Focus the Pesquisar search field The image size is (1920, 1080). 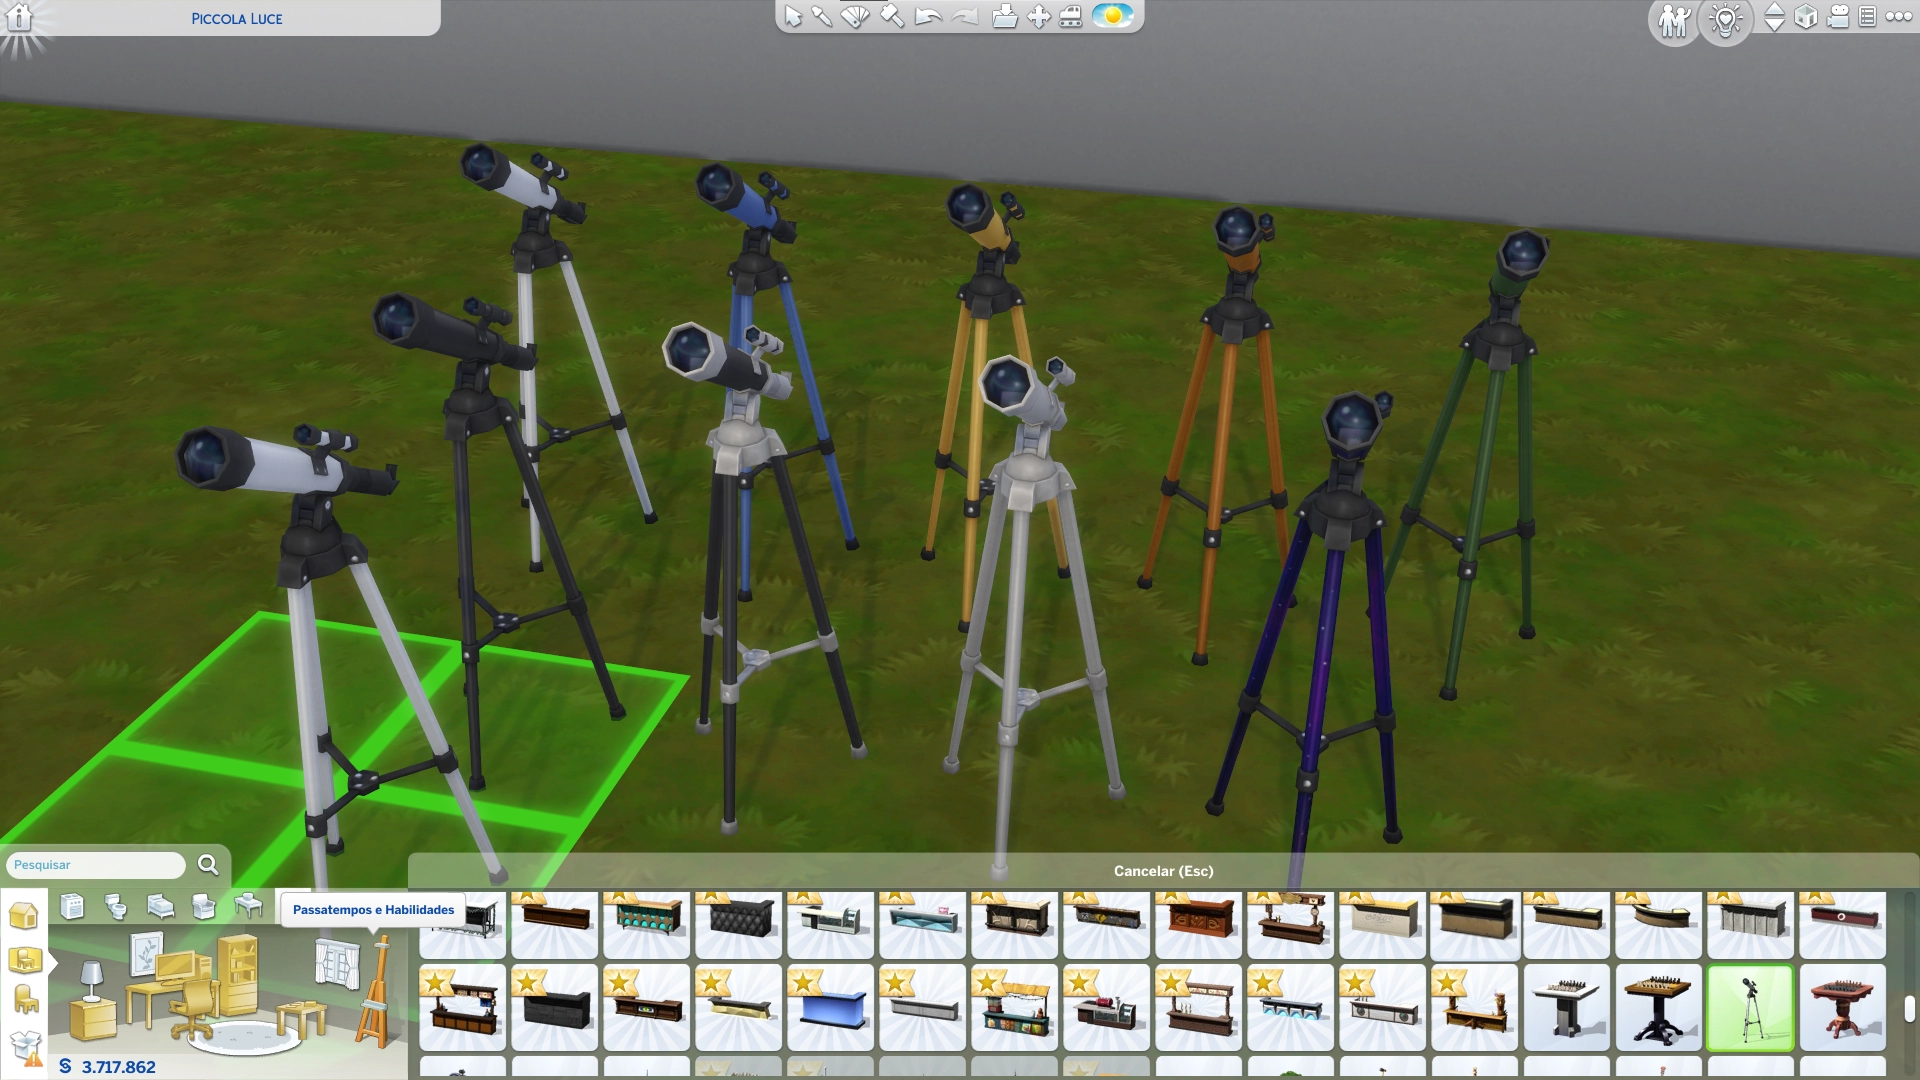click(96, 865)
